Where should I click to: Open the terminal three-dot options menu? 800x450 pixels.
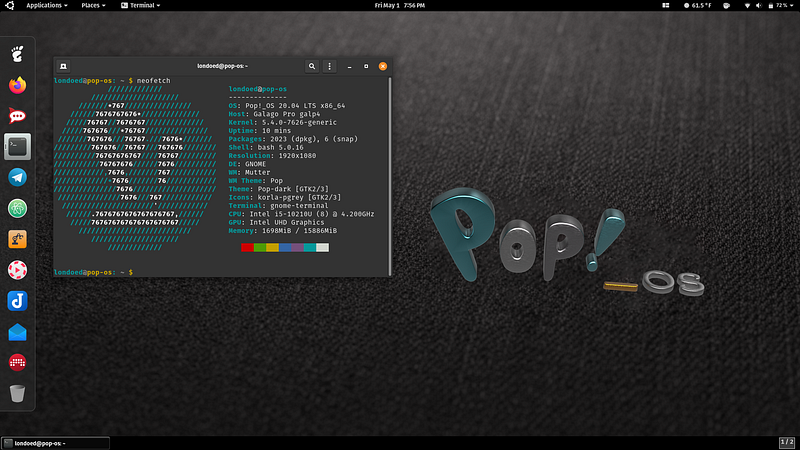click(330, 66)
